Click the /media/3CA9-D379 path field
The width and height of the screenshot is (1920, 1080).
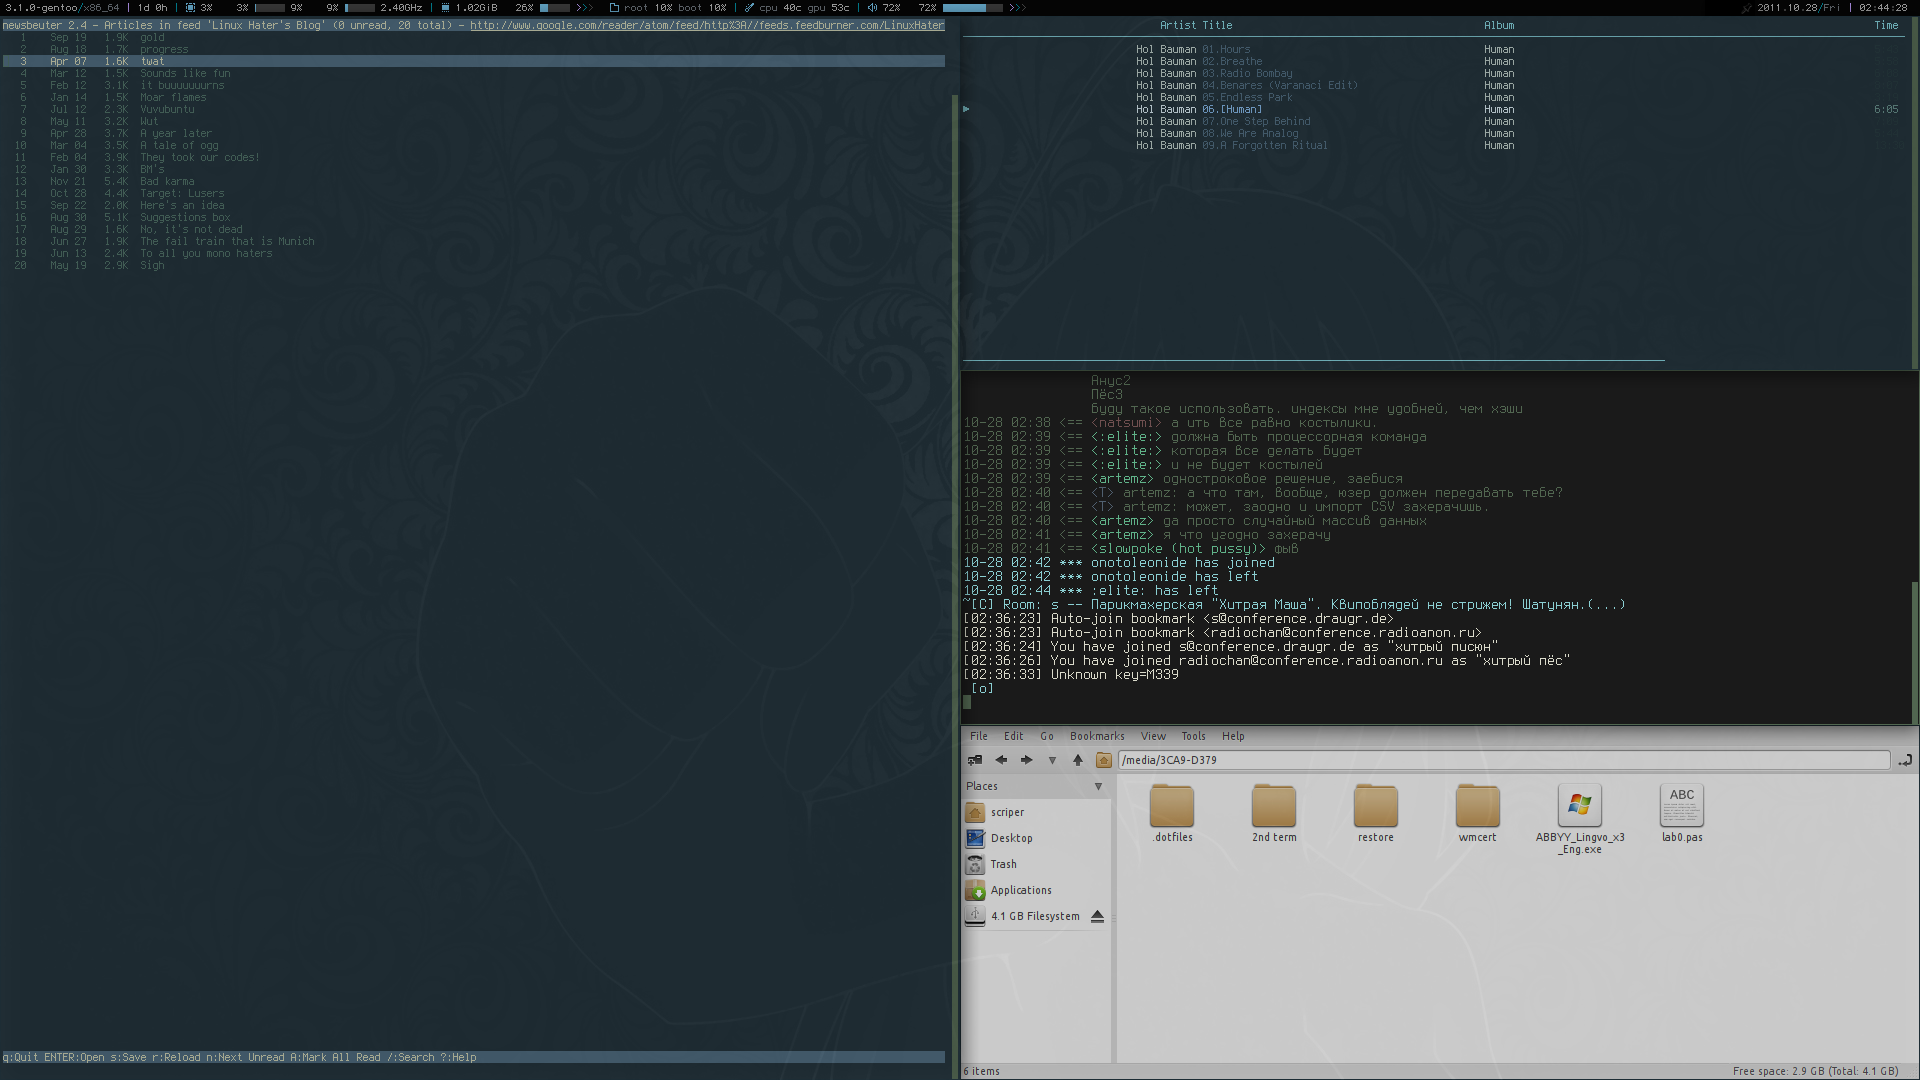click(x=1500, y=760)
